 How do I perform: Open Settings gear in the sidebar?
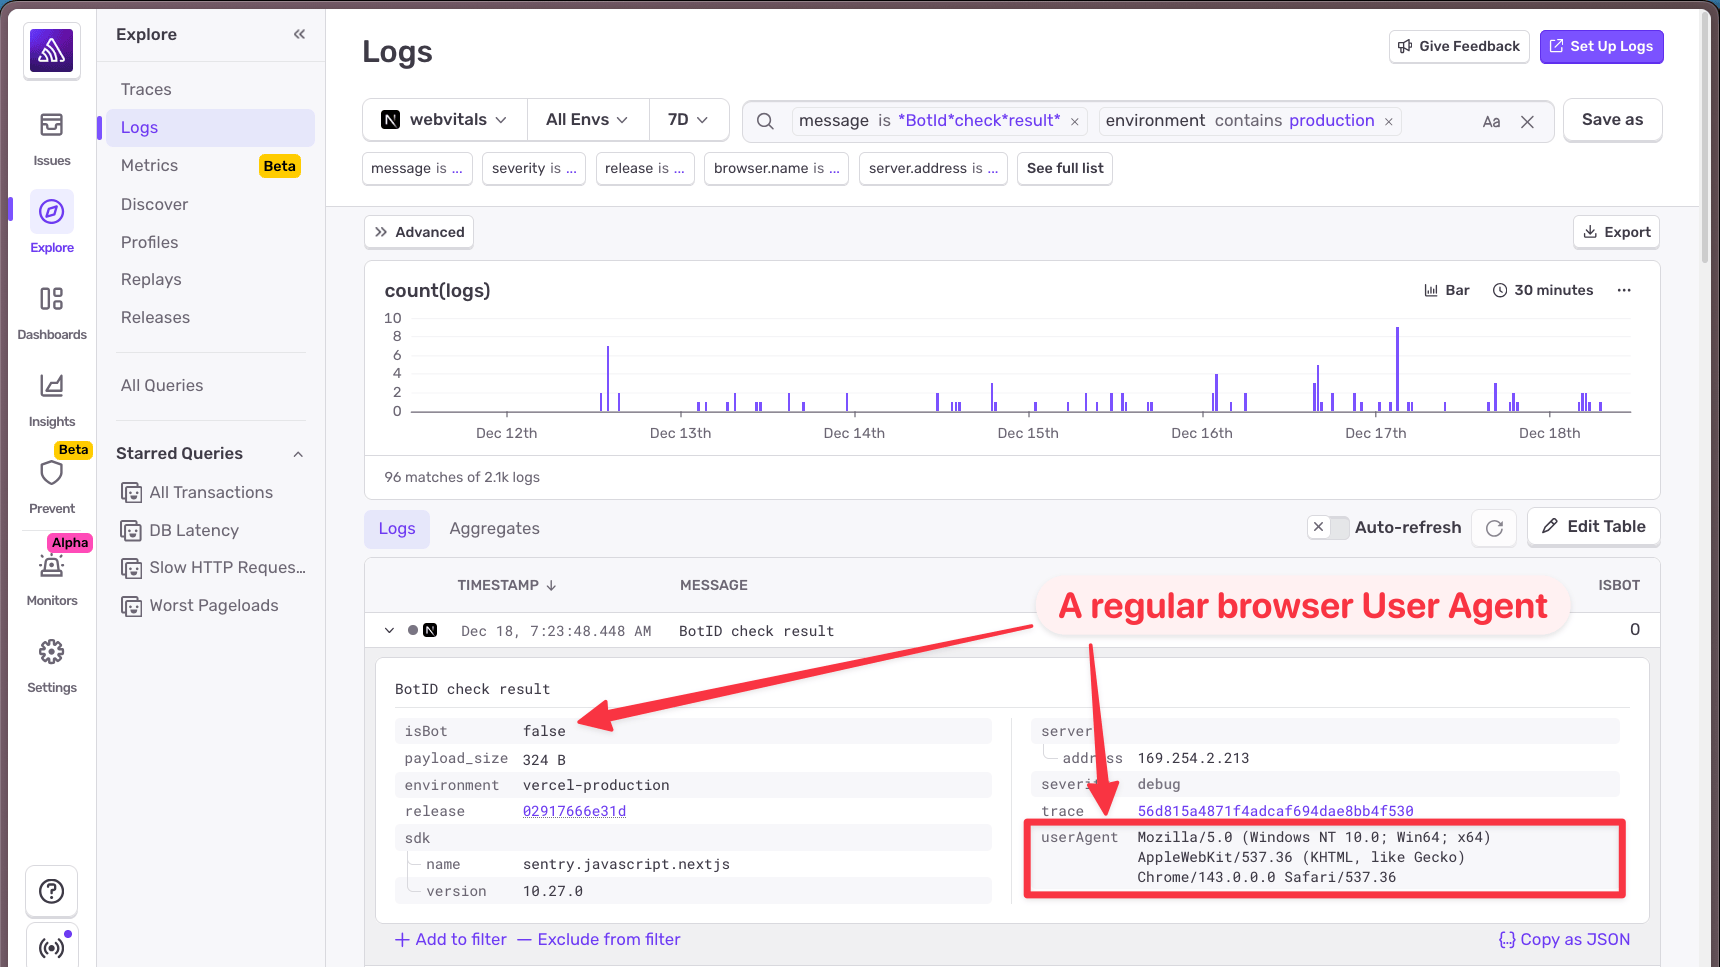(x=51, y=651)
